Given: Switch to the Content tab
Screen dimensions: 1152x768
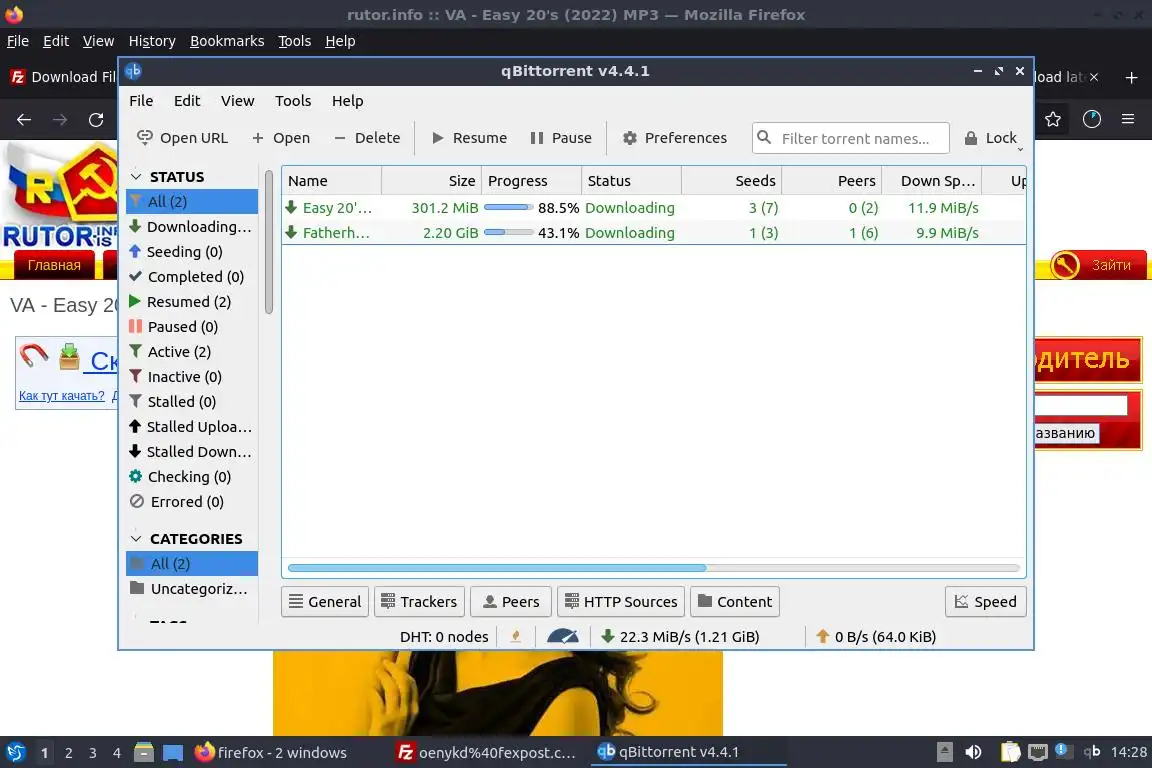Looking at the screenshot, I should click(735, 601).
